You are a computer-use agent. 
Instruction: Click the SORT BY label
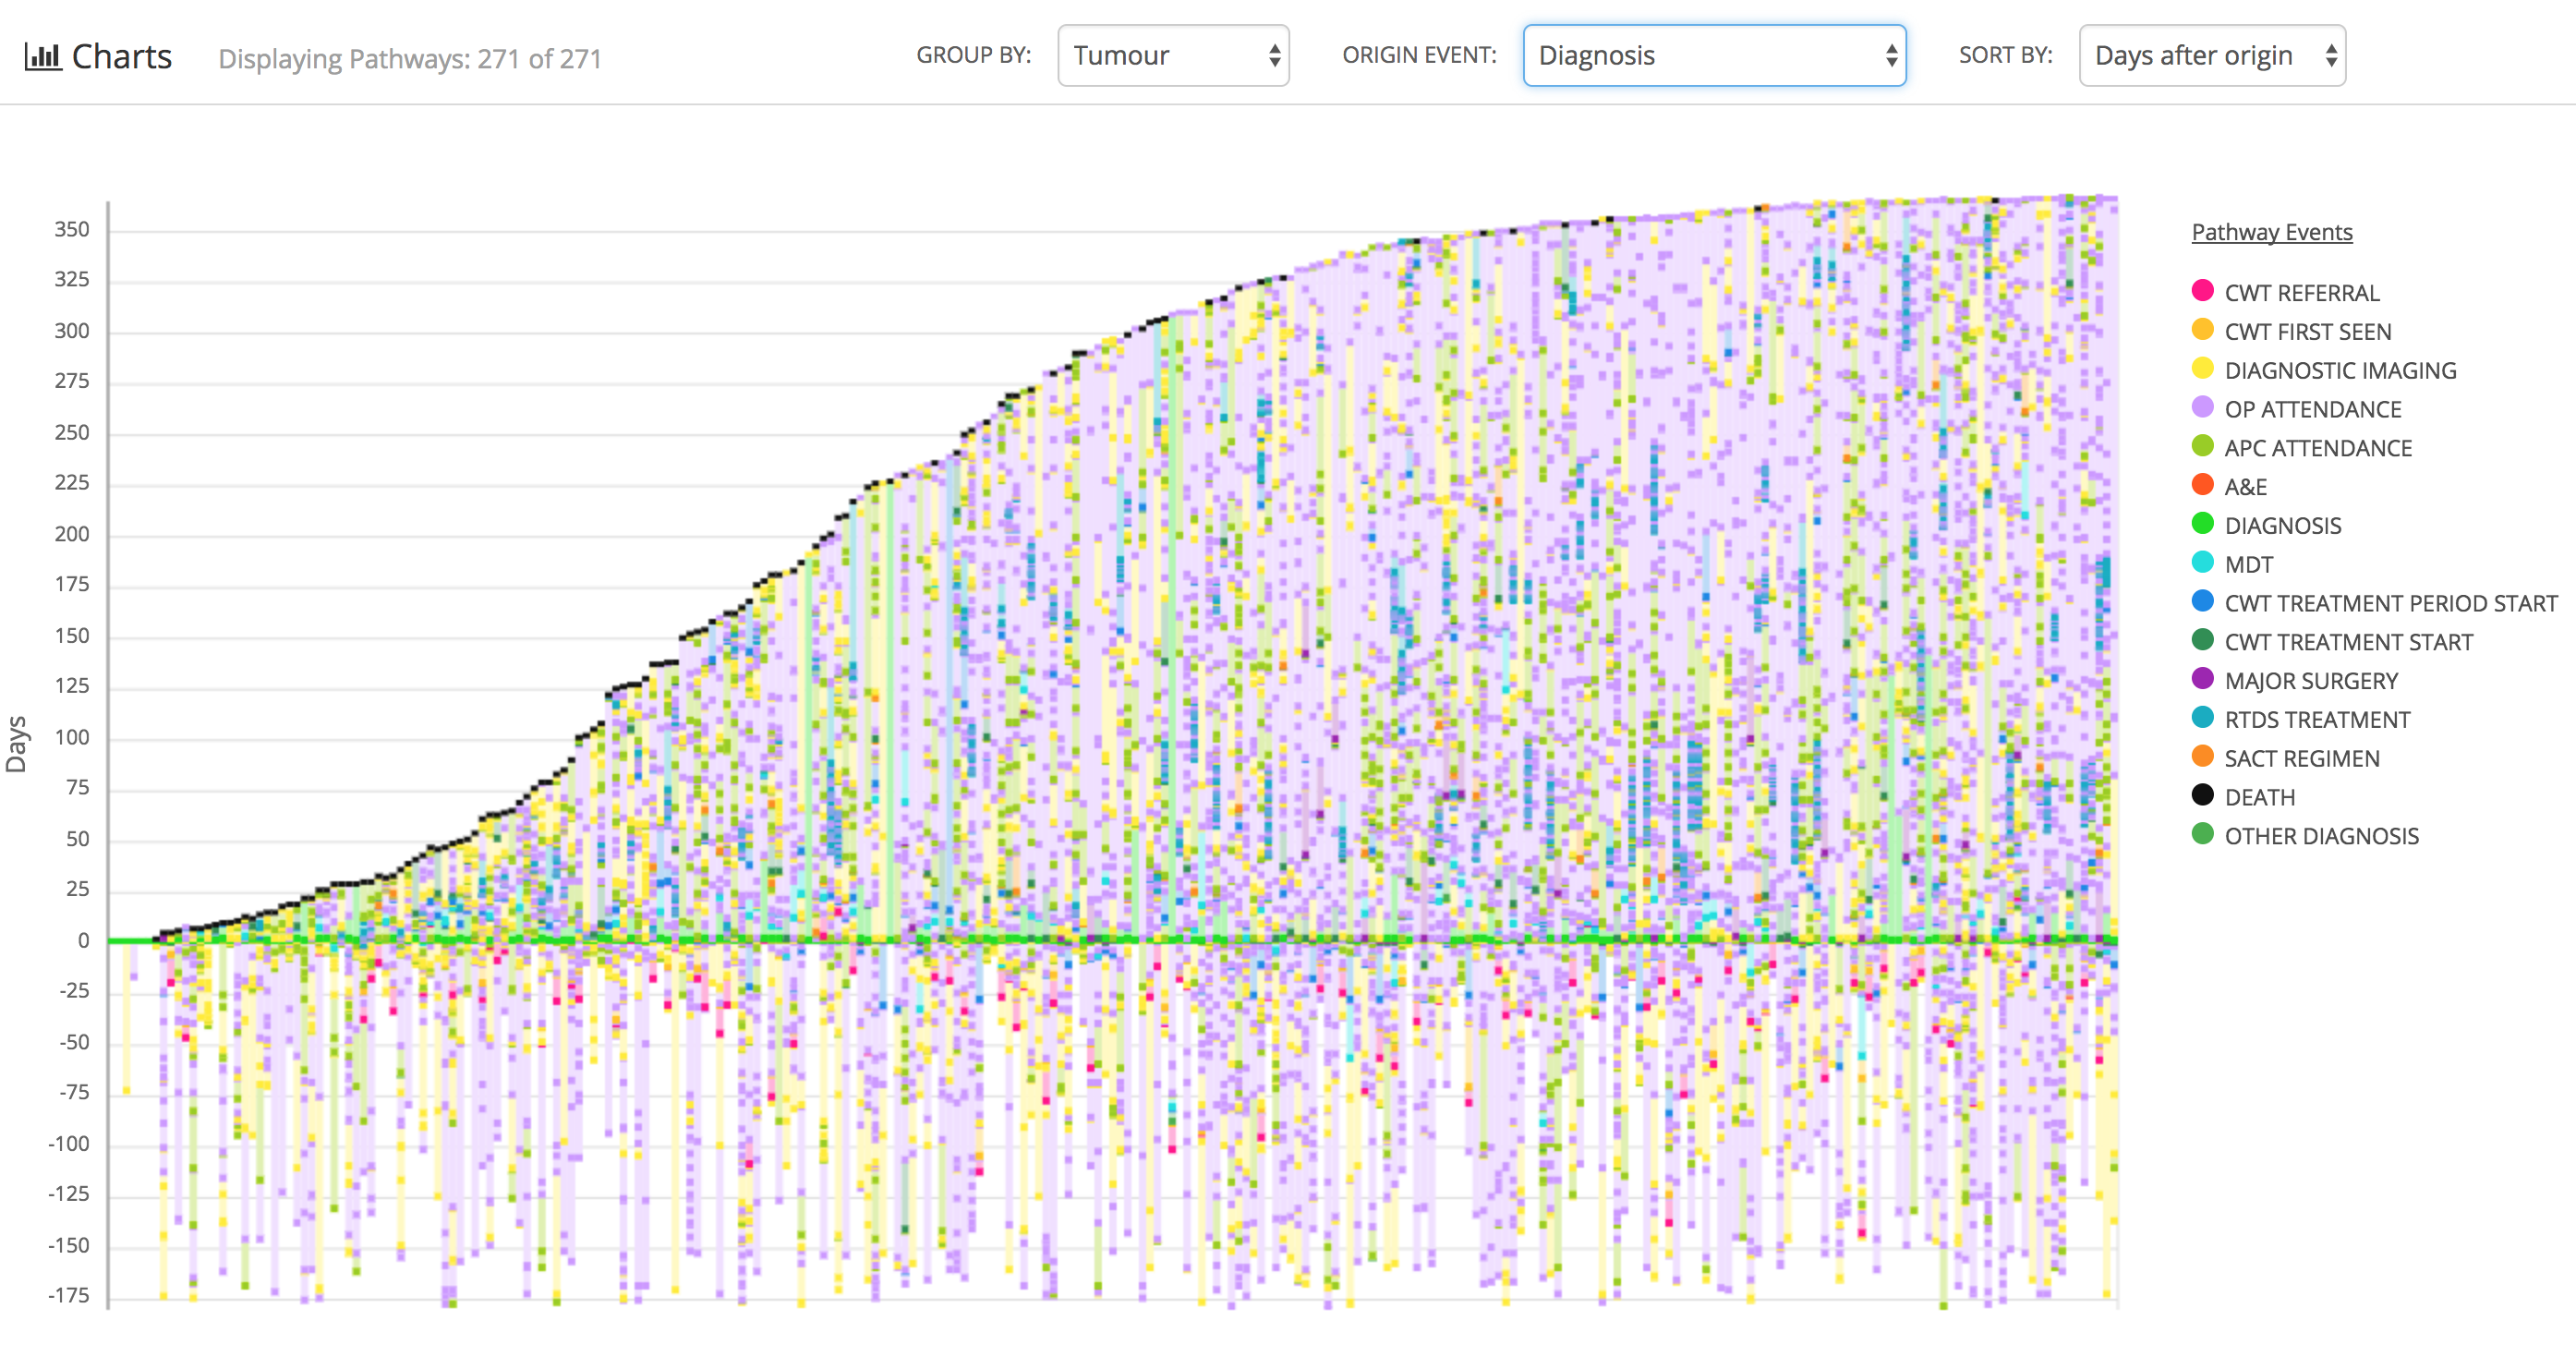[x=2005, y=55]
